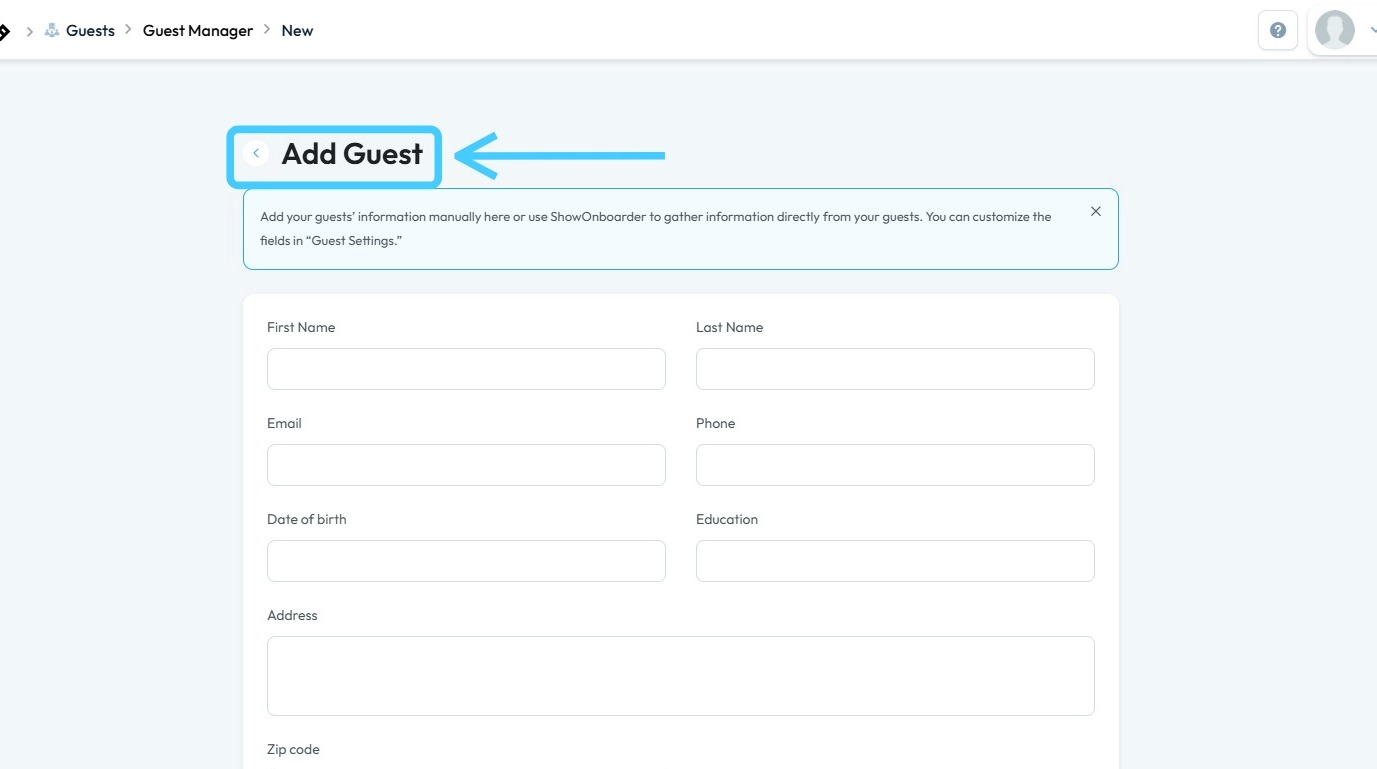Focus the Education input box

tap(895, 561)
